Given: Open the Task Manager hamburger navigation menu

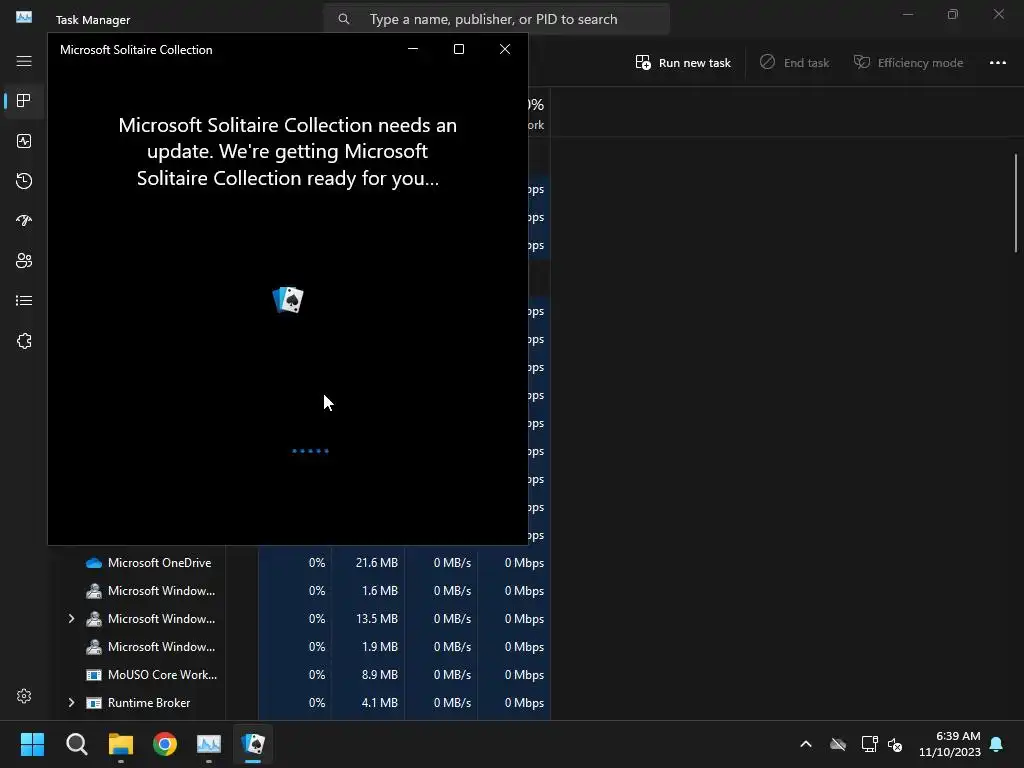Looking at the screenshot, I should click(x=24, y=61).
